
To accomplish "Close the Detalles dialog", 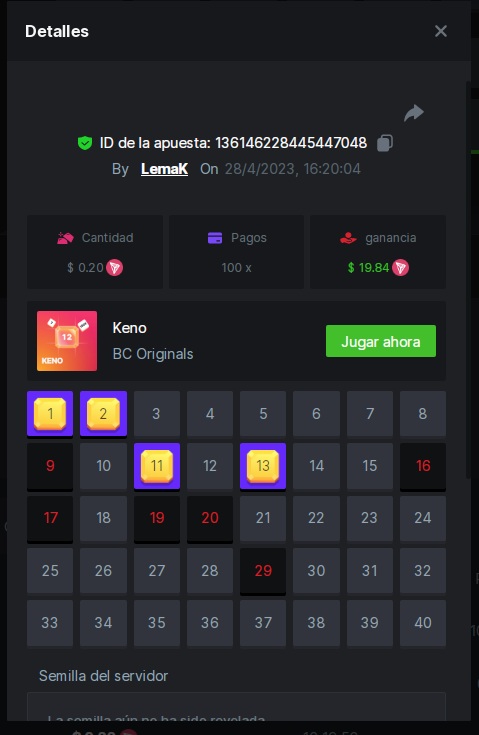I will point(441,31).
